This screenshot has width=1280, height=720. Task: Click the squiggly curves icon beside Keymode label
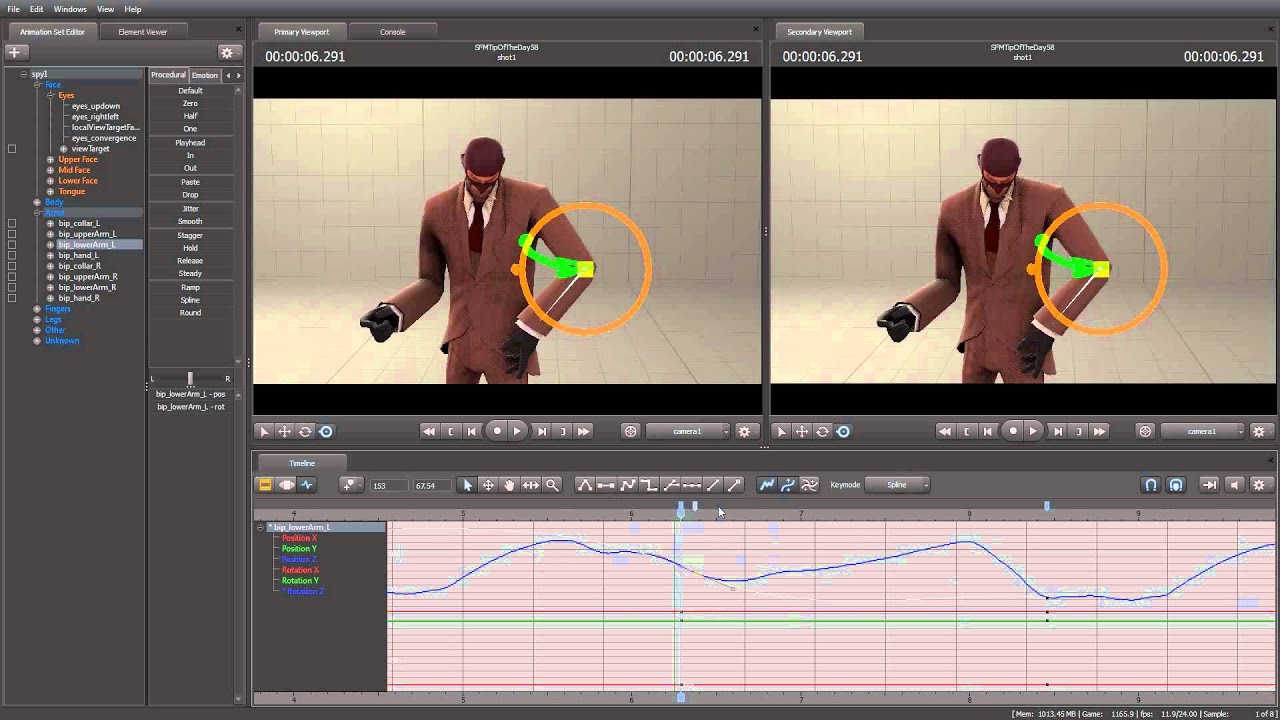point(810,485)
